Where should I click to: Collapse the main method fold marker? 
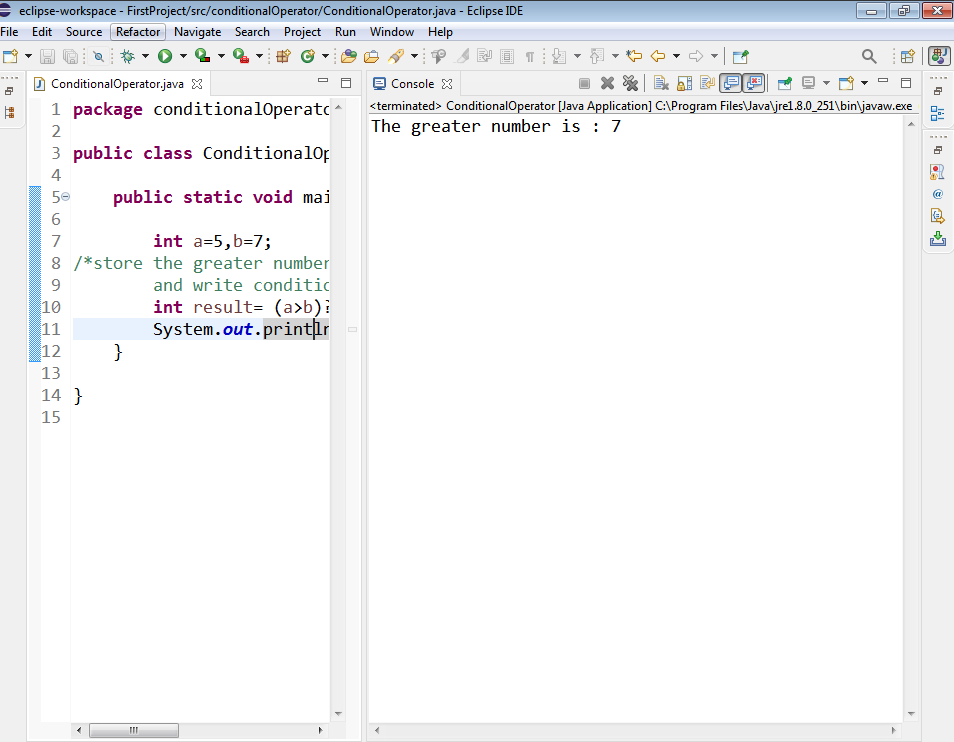click(x=65, y=196)
